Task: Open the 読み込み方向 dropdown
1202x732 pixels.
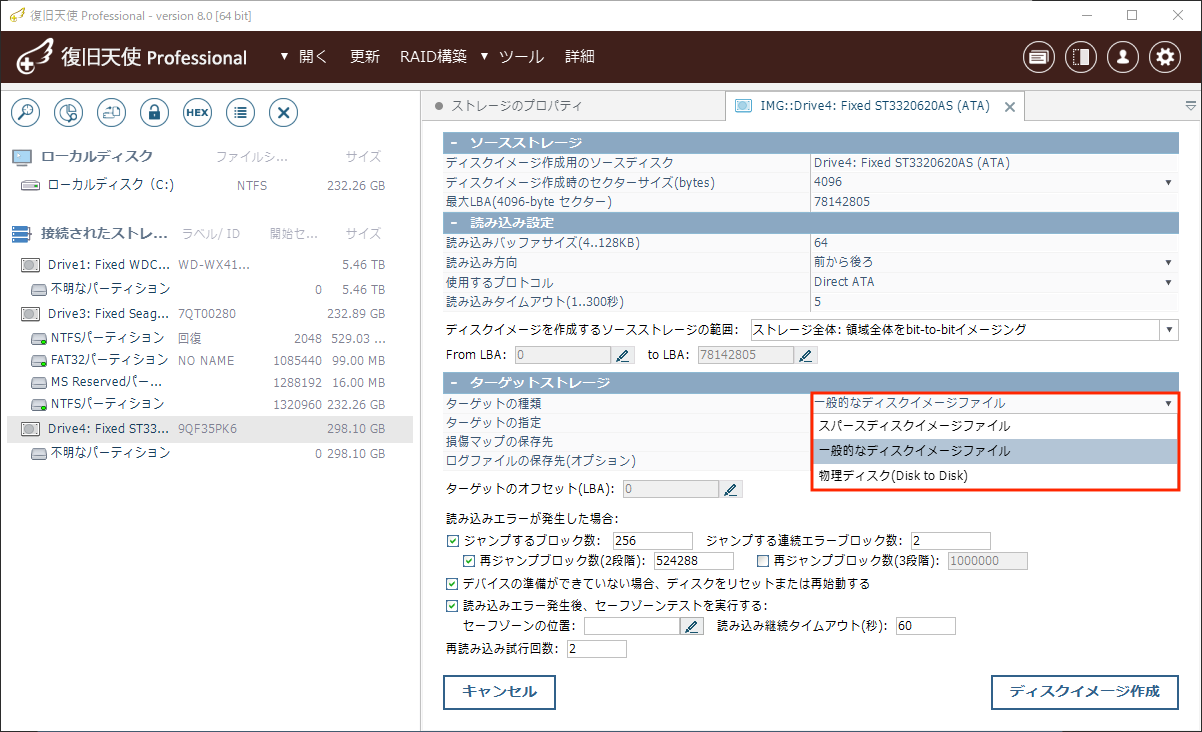Action: (1168, 263)
